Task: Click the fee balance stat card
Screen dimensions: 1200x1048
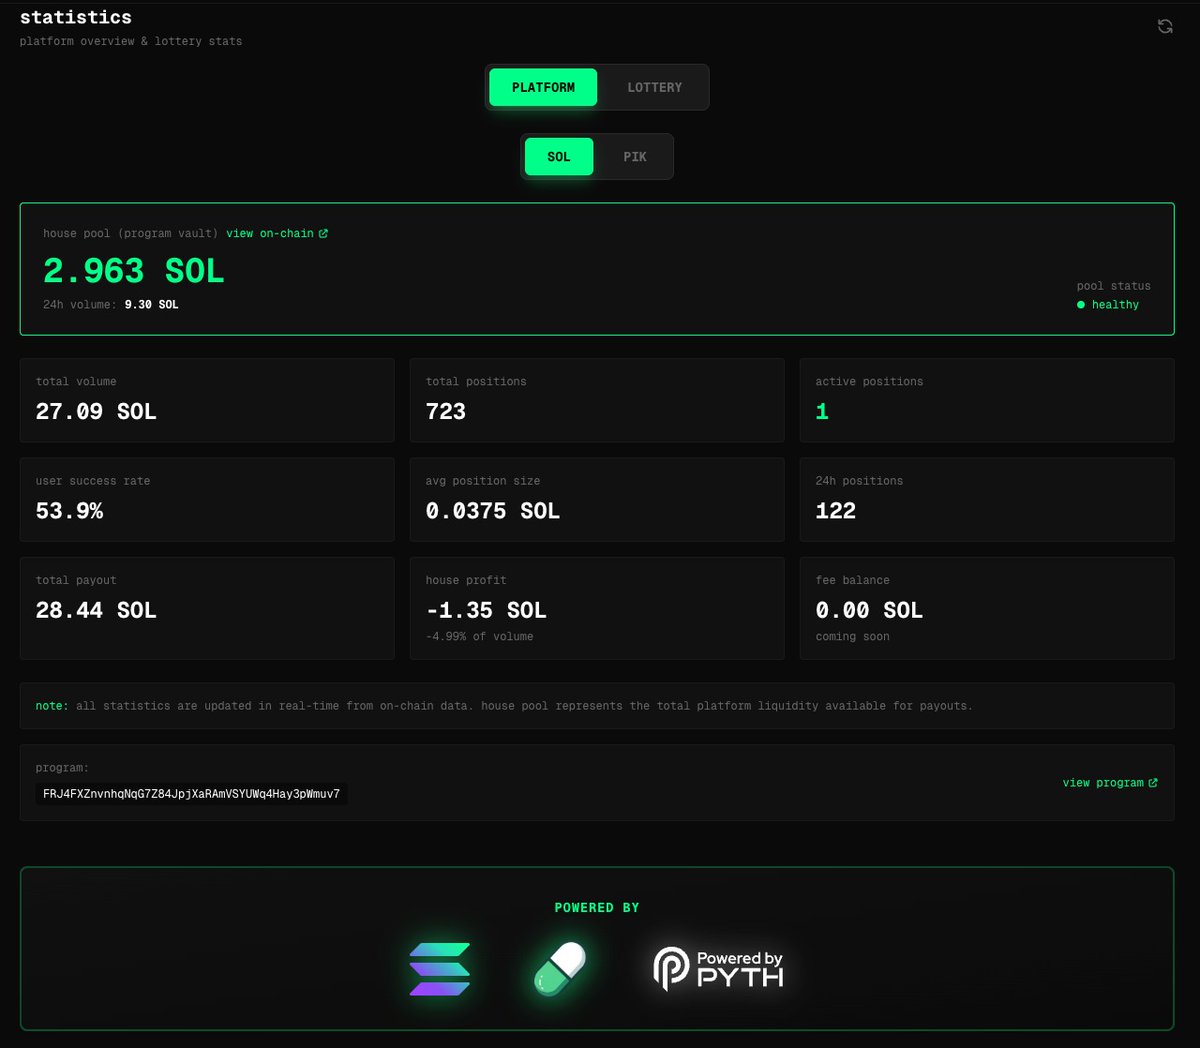Action: click(986, 608)
